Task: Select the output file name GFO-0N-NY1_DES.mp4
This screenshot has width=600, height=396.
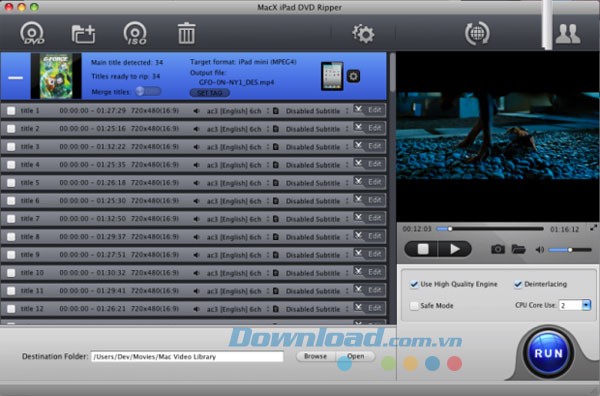Action: 236,82
